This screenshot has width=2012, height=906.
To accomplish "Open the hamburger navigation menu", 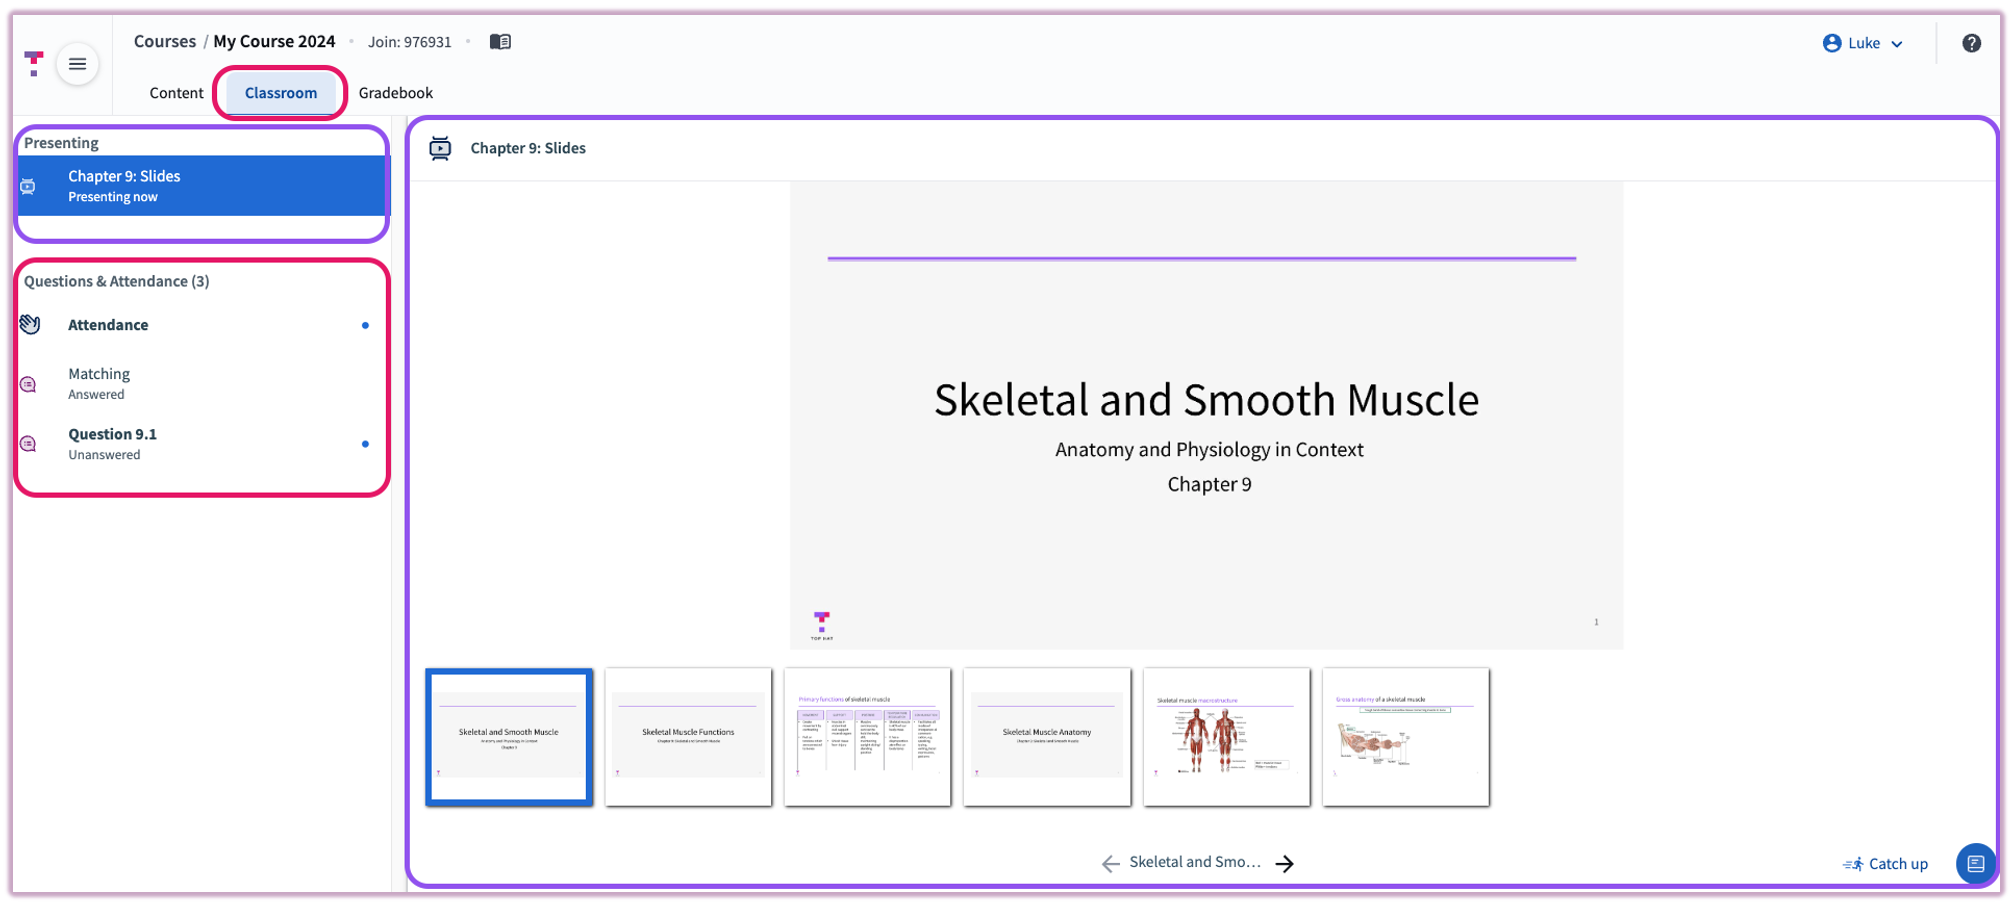I will pos(77,63).
